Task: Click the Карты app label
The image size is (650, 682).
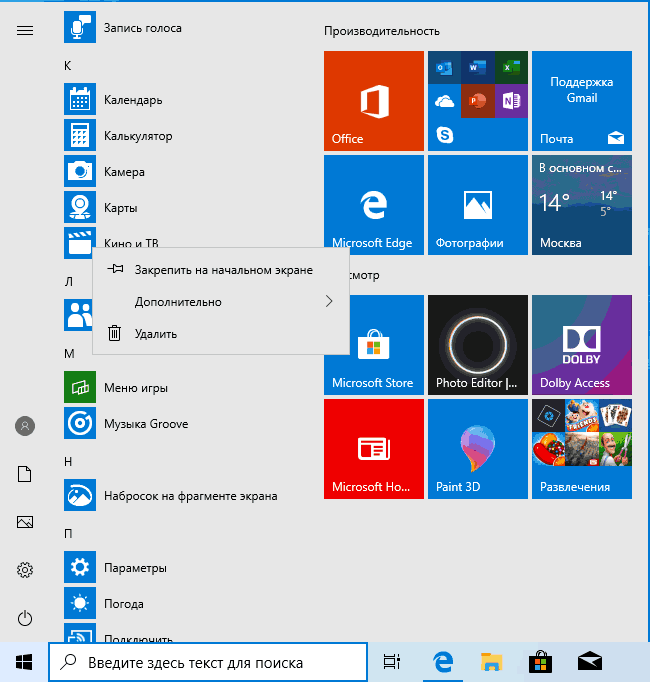Action: (x=121, y=208)
